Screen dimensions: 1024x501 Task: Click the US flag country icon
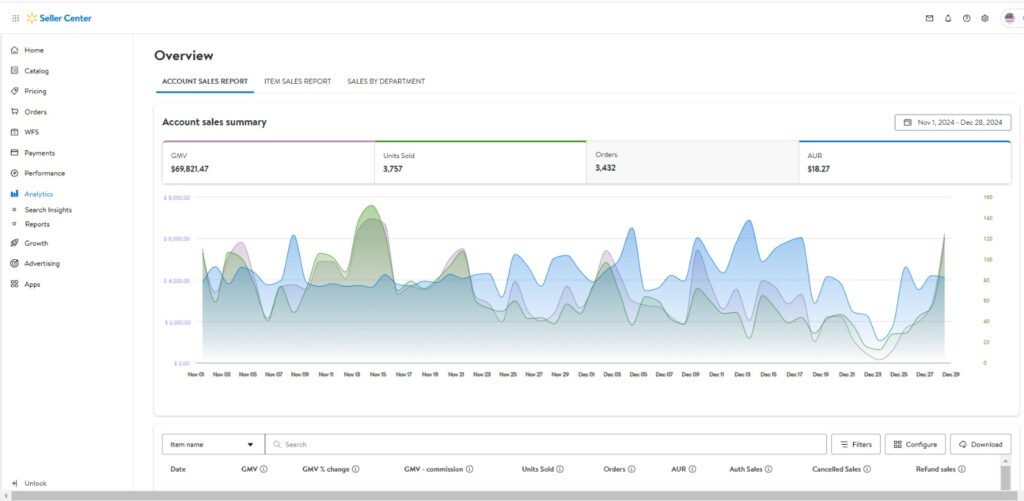point(1009,18)
